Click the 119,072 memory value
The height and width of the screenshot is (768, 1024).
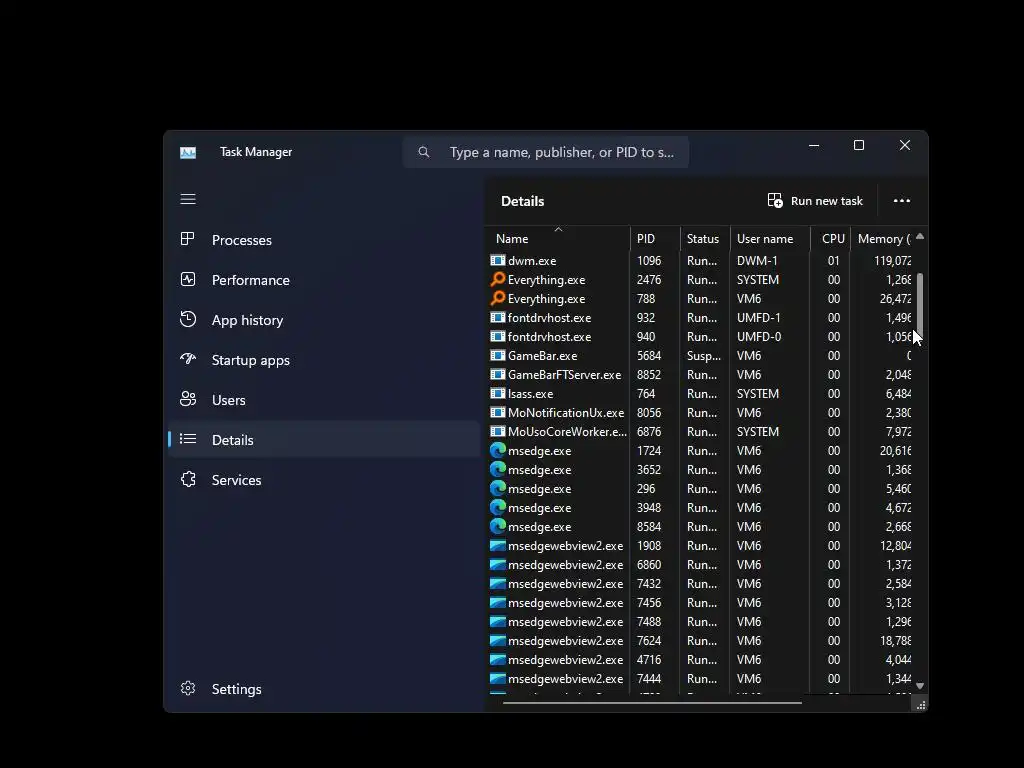pos(893,261)
